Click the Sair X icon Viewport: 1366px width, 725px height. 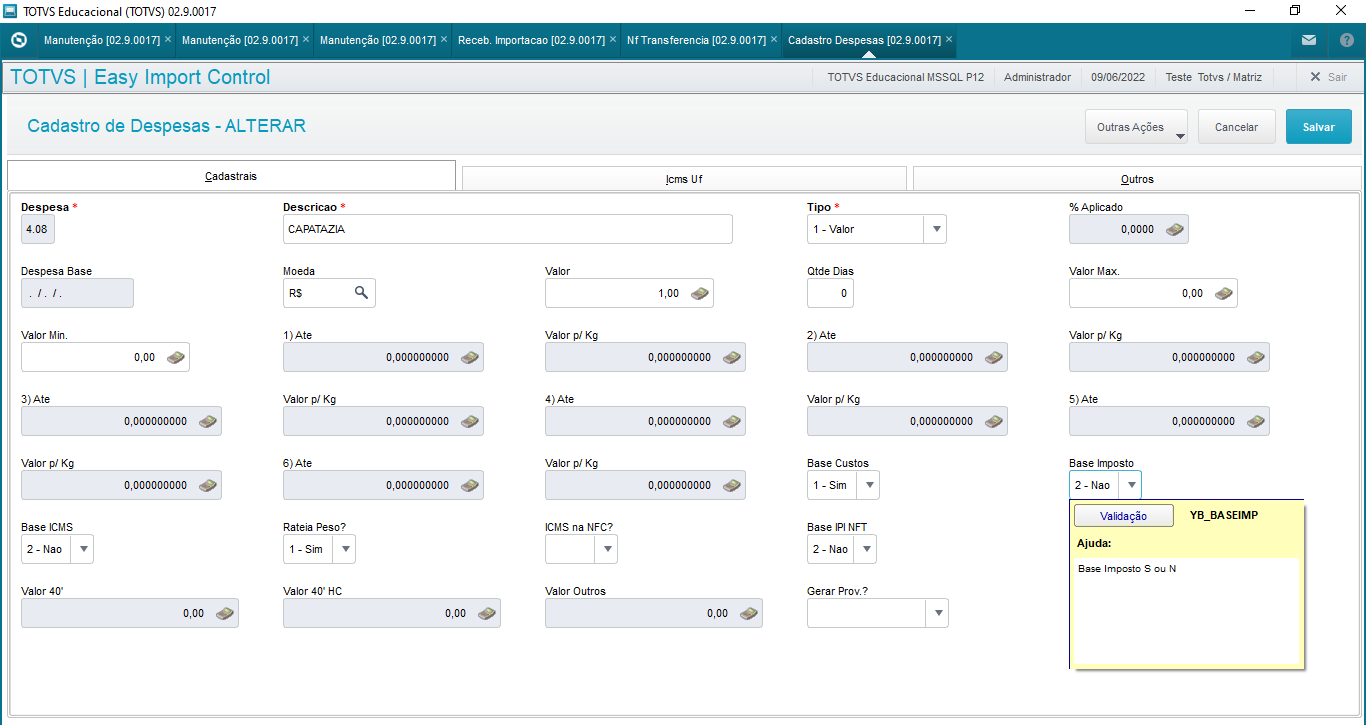[x=1315, y=77]
